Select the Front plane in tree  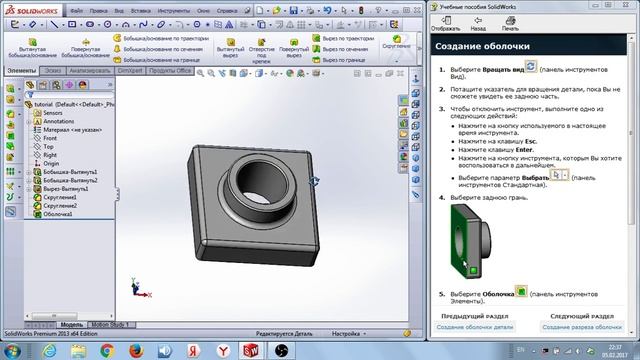click(x=50, y=138)
